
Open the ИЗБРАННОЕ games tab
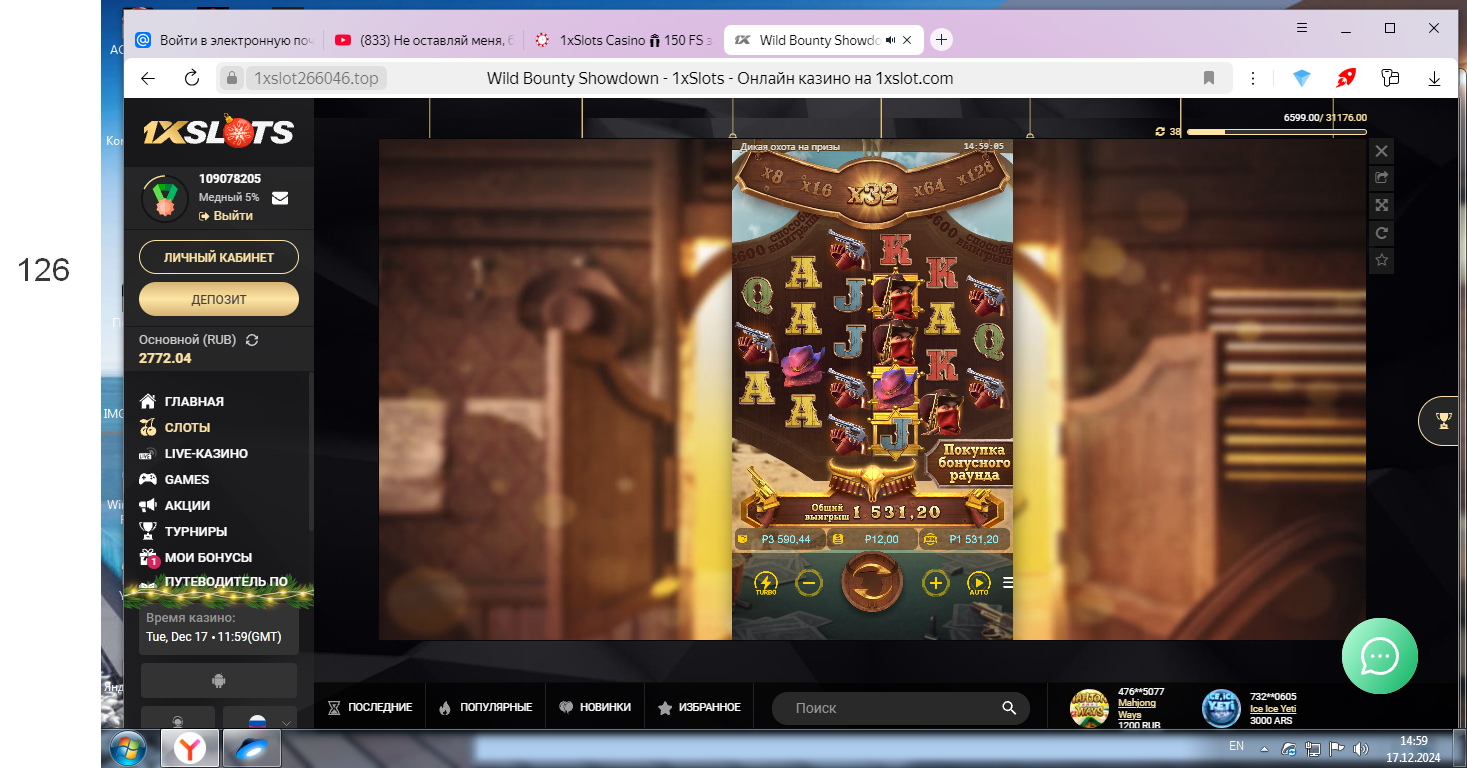[699, 707]
